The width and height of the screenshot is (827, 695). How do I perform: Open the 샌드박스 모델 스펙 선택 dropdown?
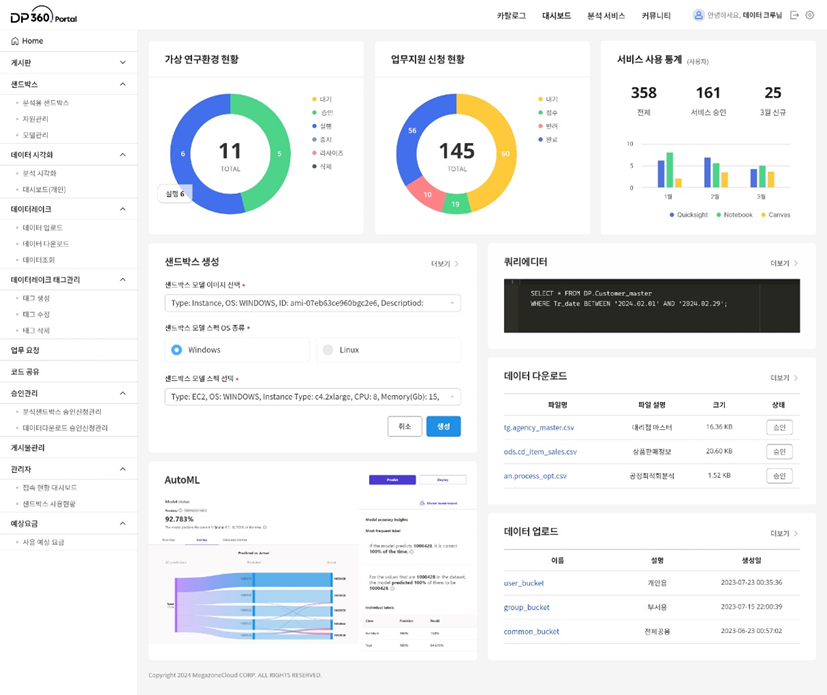pyautogui.click(x=312, y=397)
